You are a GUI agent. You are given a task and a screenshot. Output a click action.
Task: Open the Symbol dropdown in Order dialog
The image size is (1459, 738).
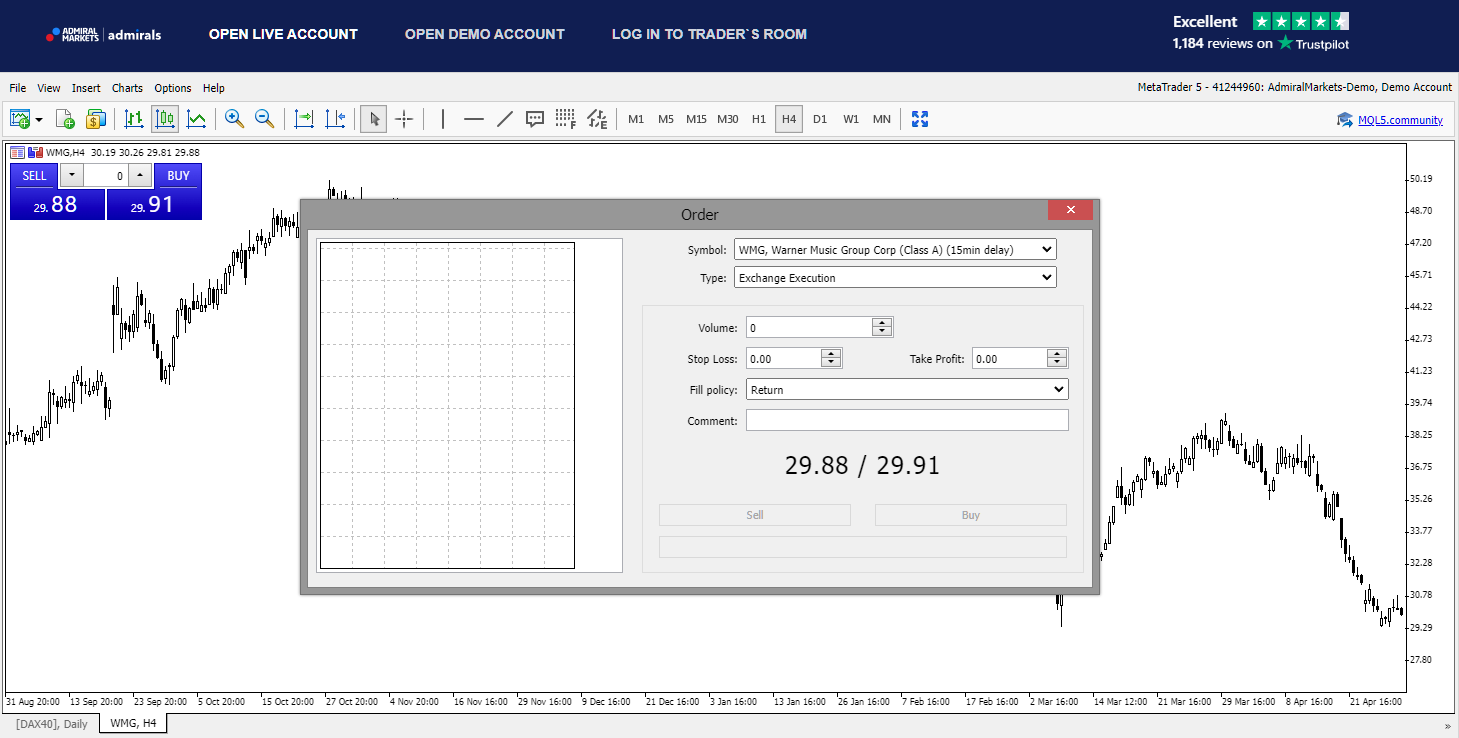[x=895, y=249]
